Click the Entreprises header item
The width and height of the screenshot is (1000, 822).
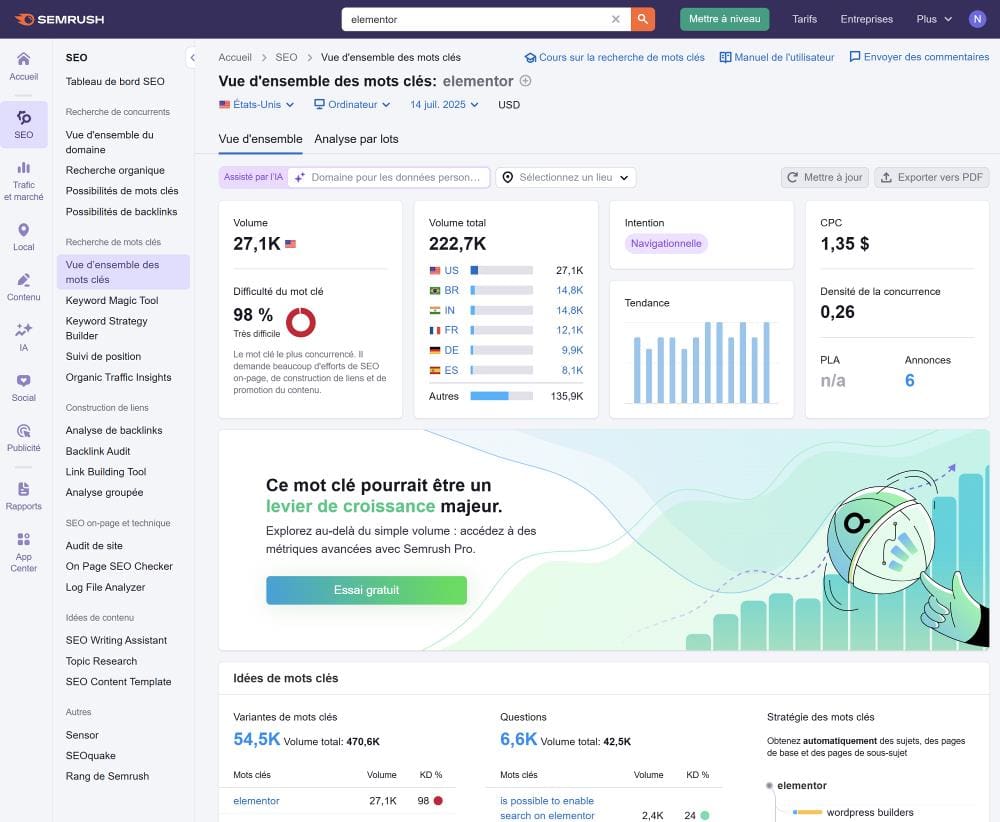pyautogui.click(x=866, y=19)
